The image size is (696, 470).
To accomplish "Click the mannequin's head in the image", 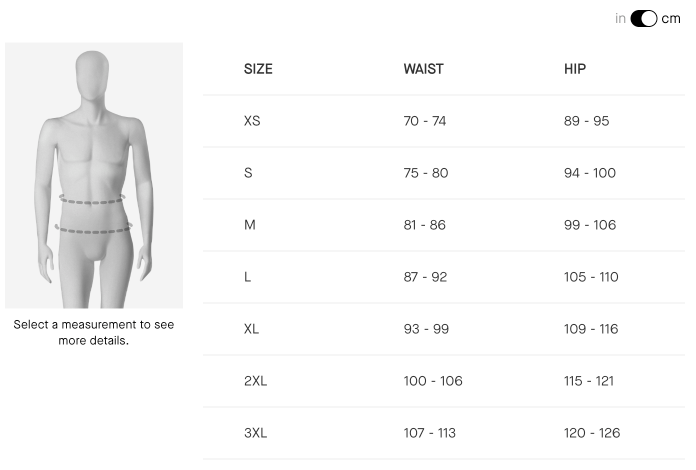I will click(92, 75).
